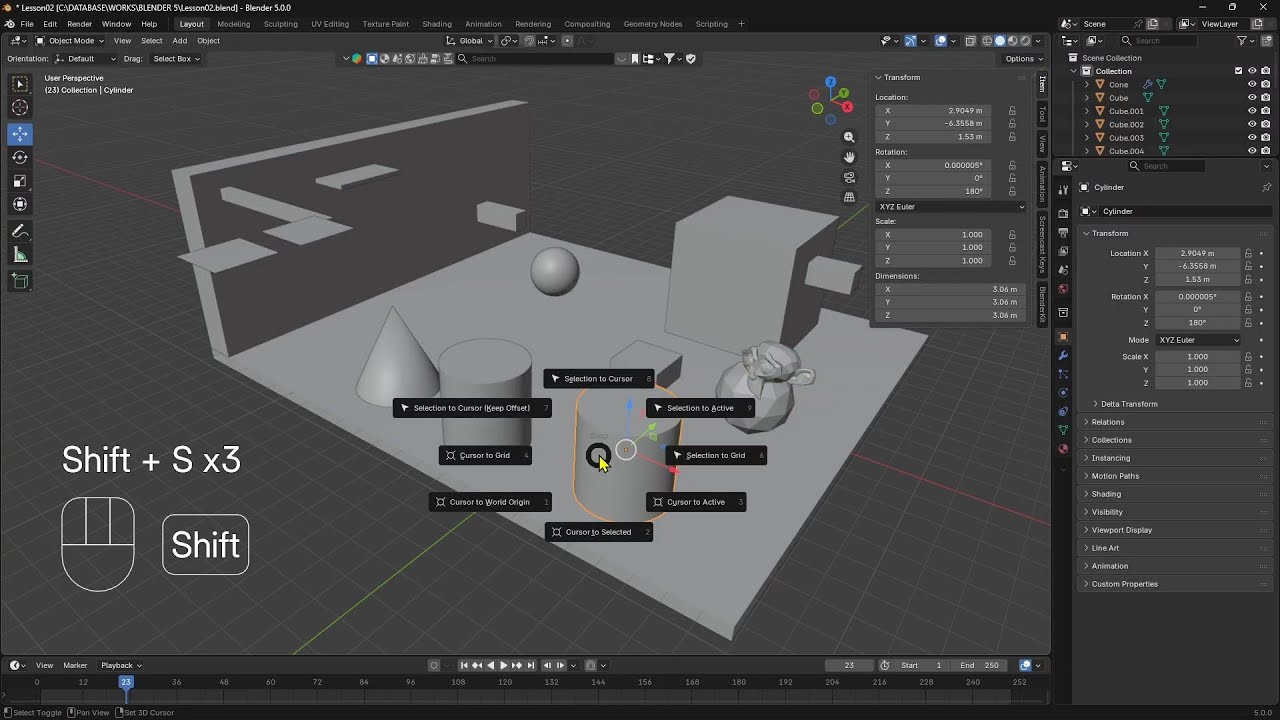Viewport: 1280px width, 720px height.
Task: Open the Drag Select Box dropdown
Action: click(176, 59)
